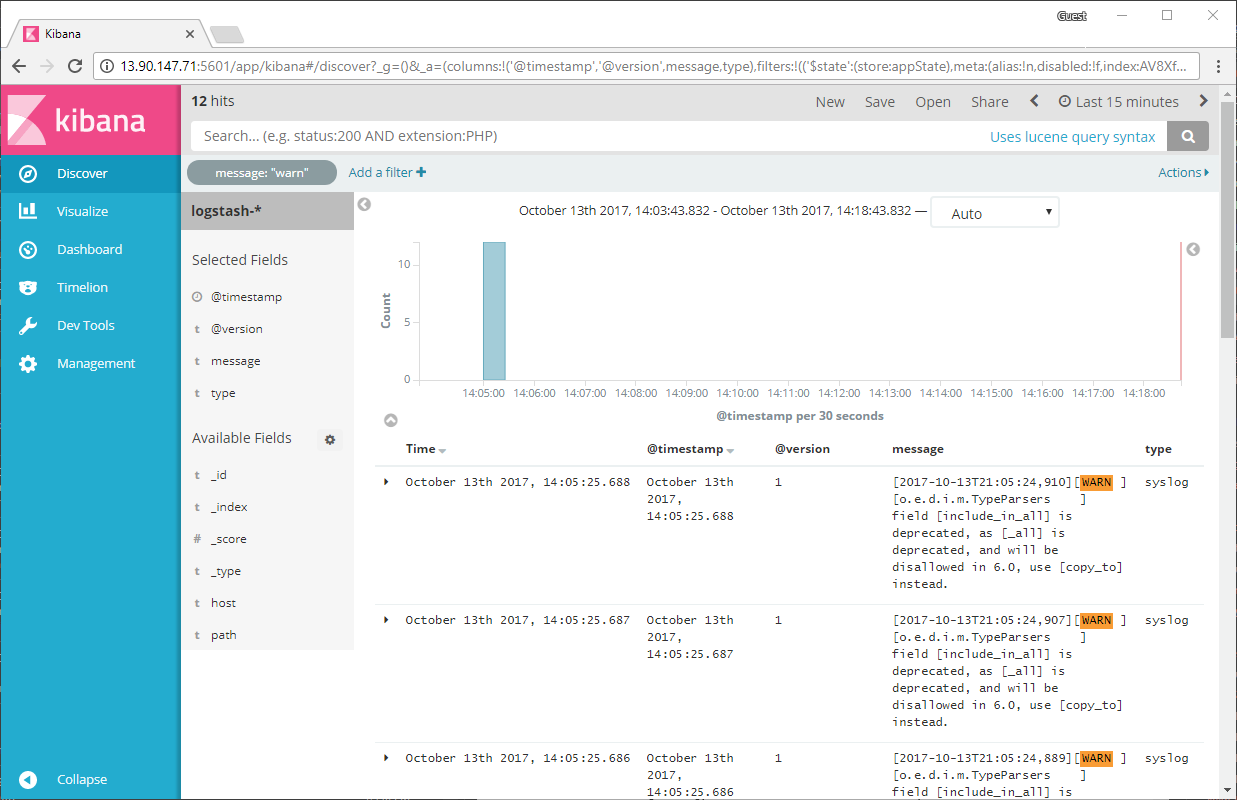Sort by @timestamp column header arrow
Screen dimensions: 1237x800
[730, 451]
